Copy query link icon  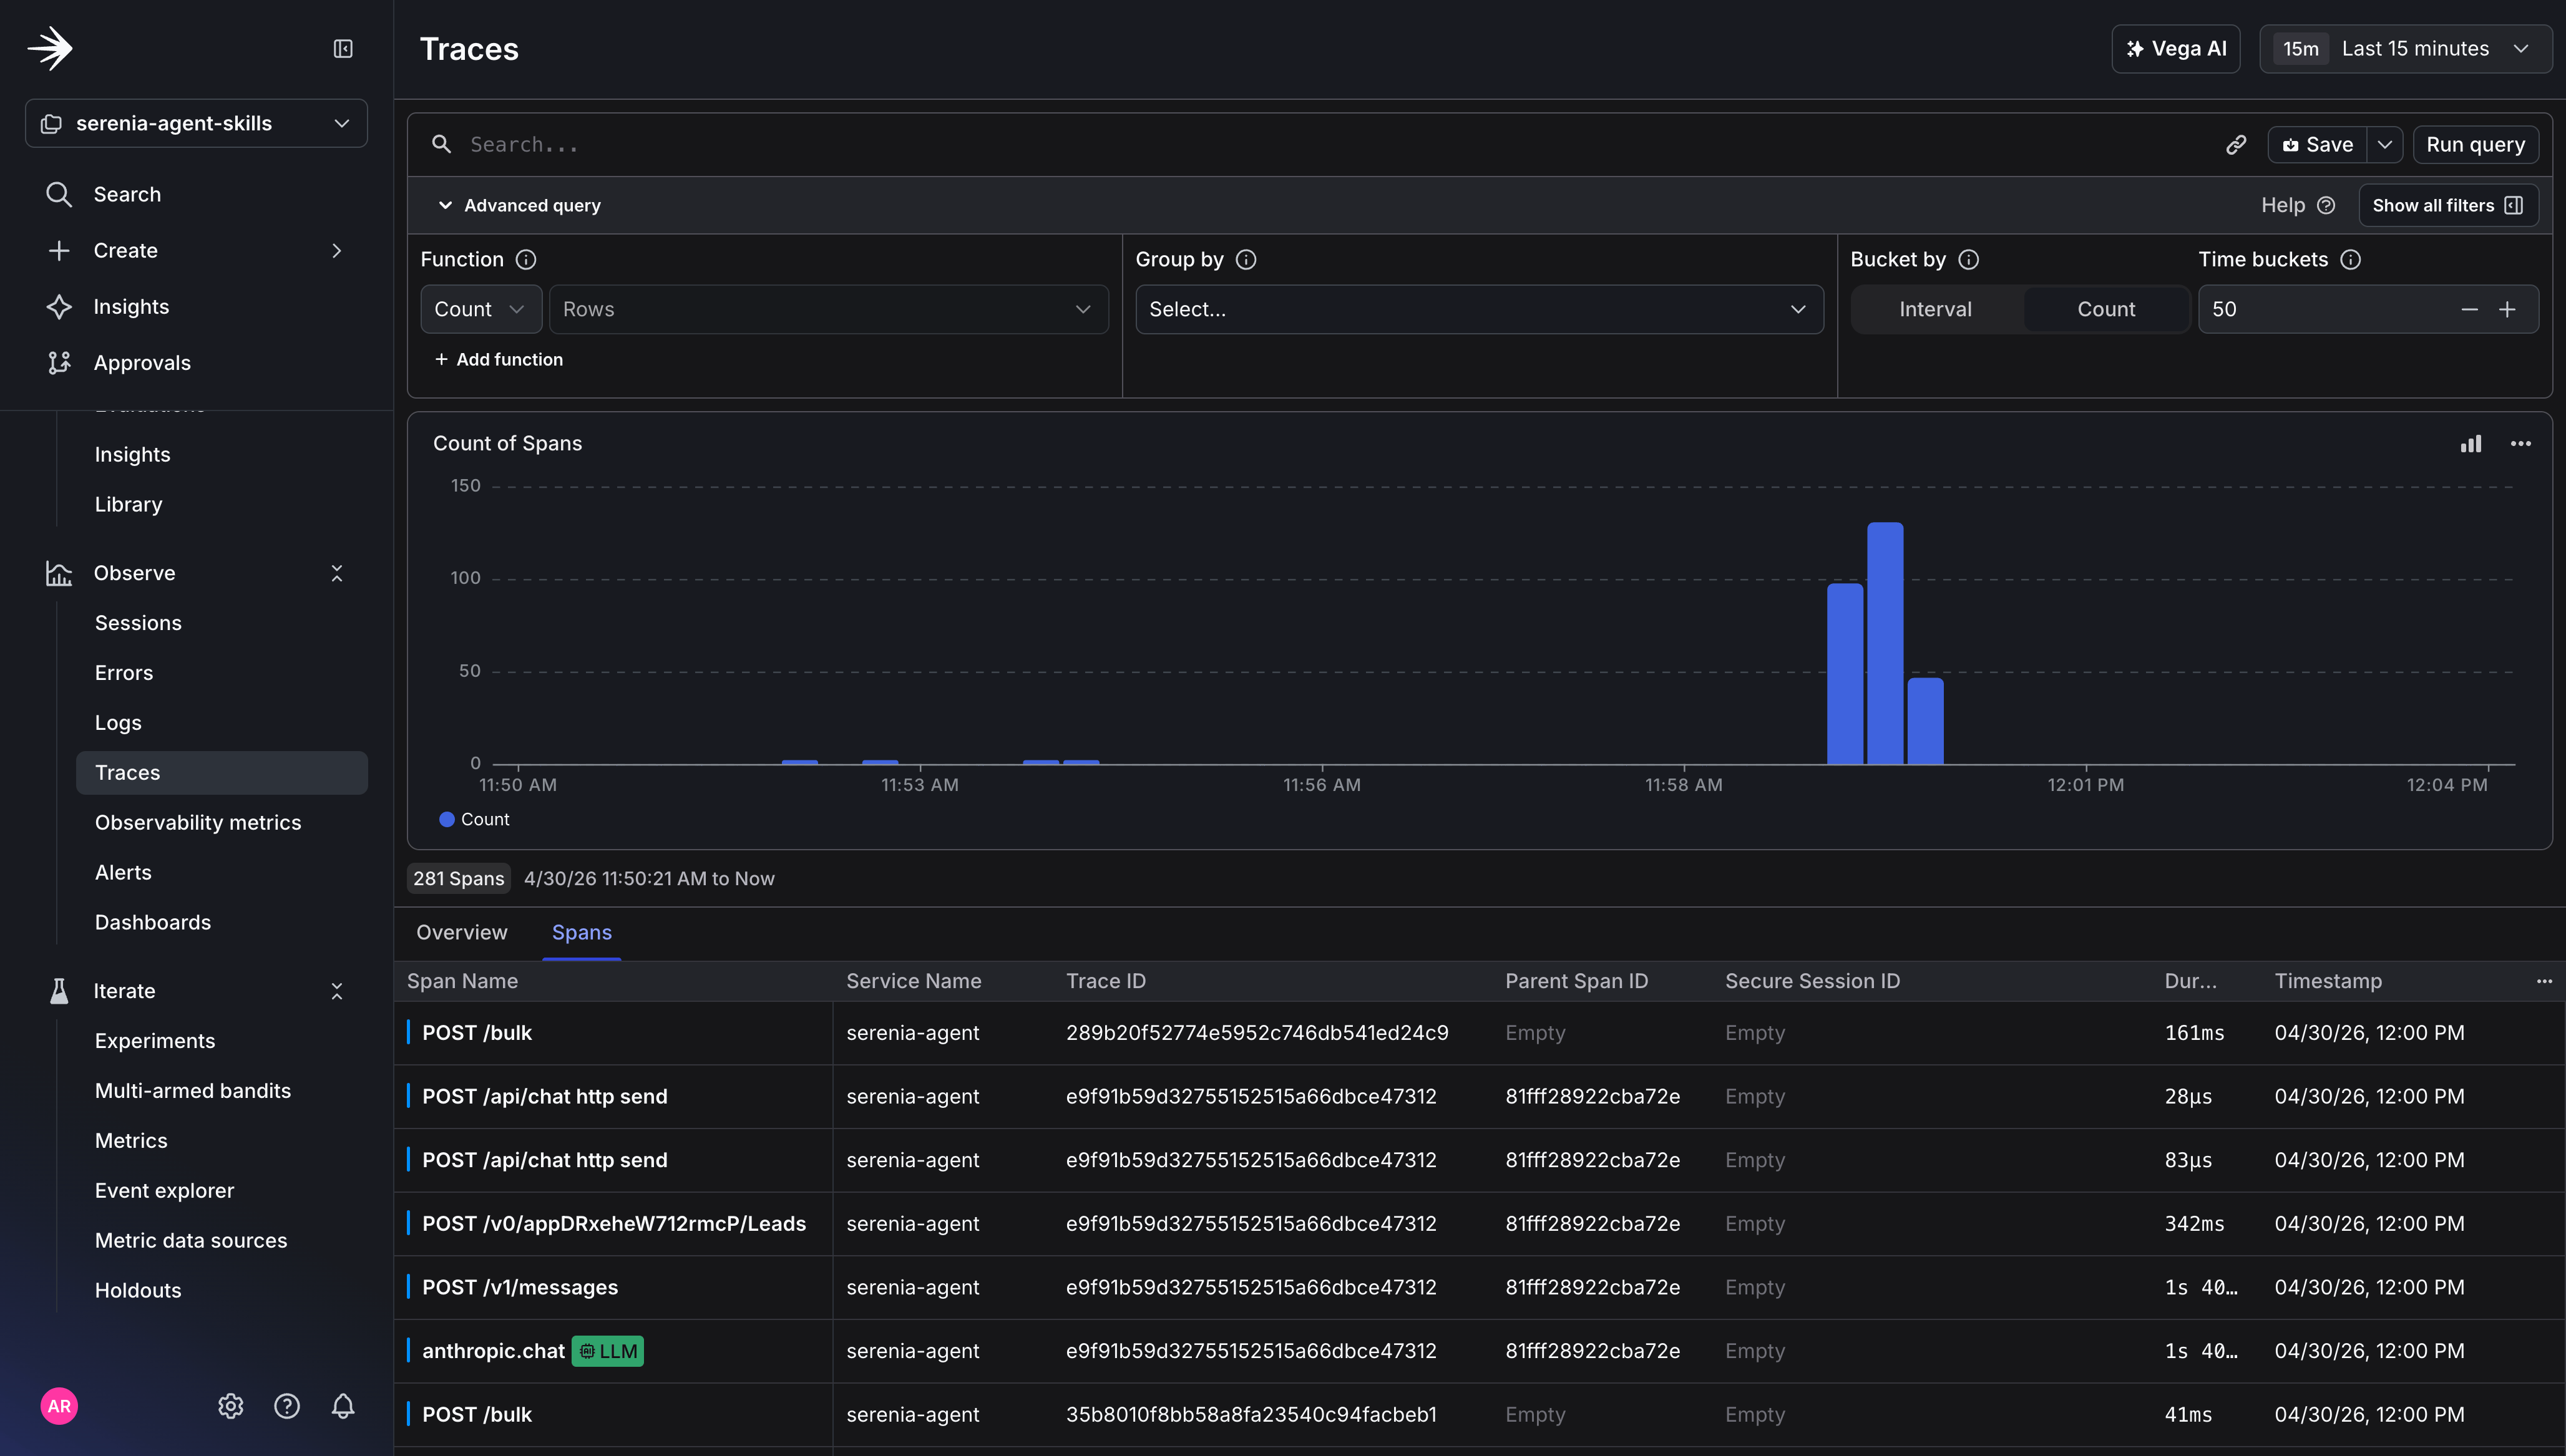coord(2236,145)
